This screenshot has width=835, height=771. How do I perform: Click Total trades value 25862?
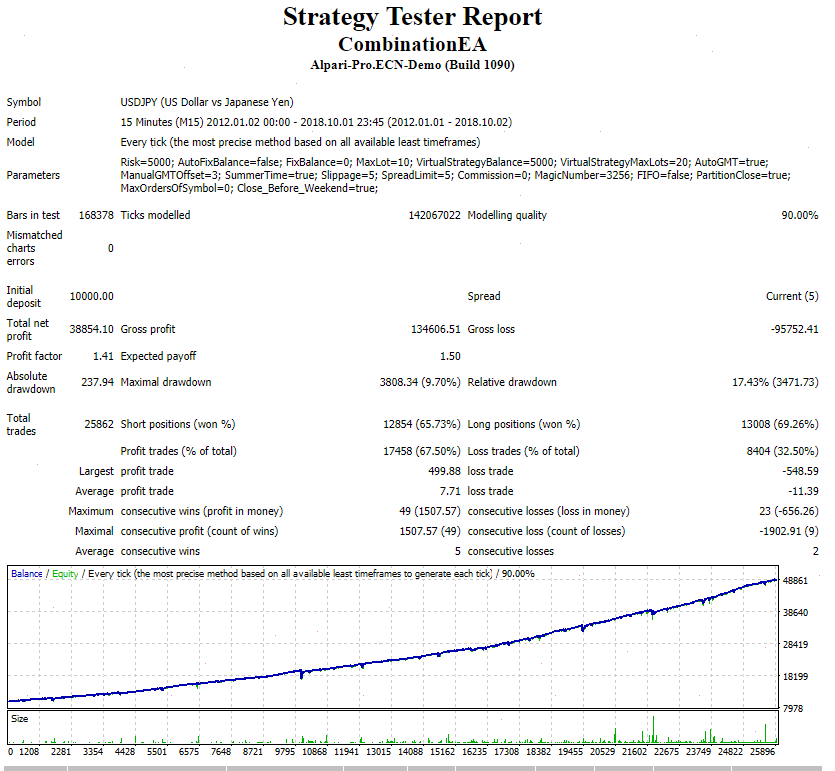pyautogui.click(x=99, y=424)
